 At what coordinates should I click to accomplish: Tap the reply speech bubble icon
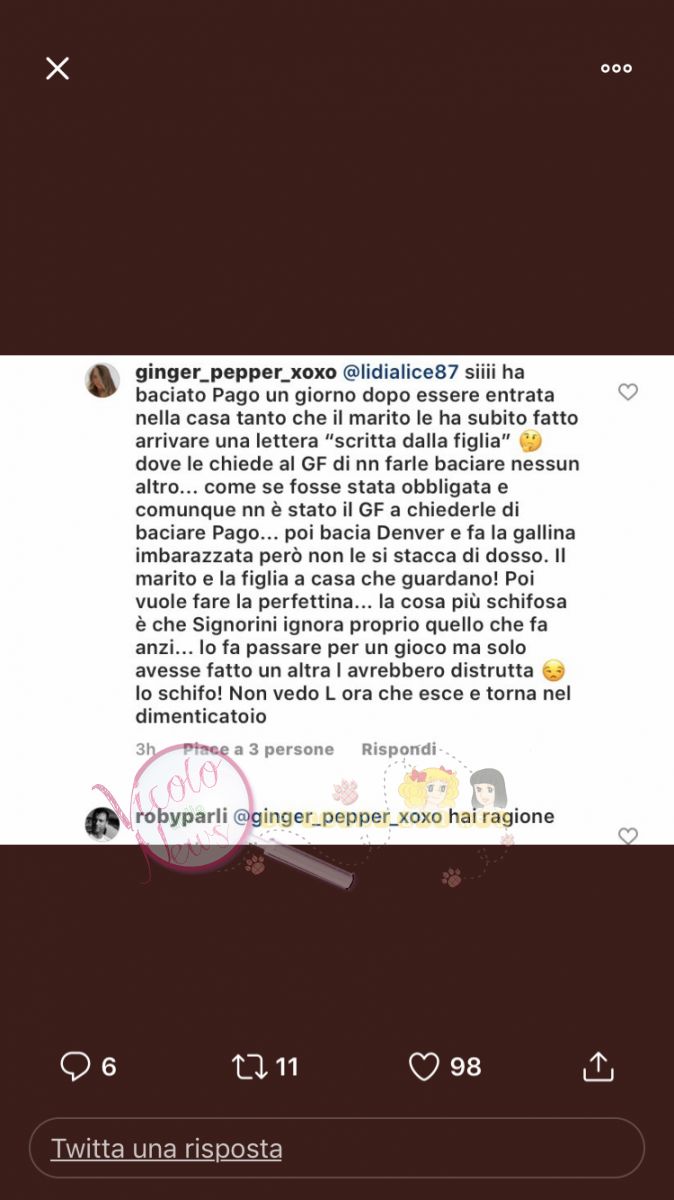(75, 1066)
